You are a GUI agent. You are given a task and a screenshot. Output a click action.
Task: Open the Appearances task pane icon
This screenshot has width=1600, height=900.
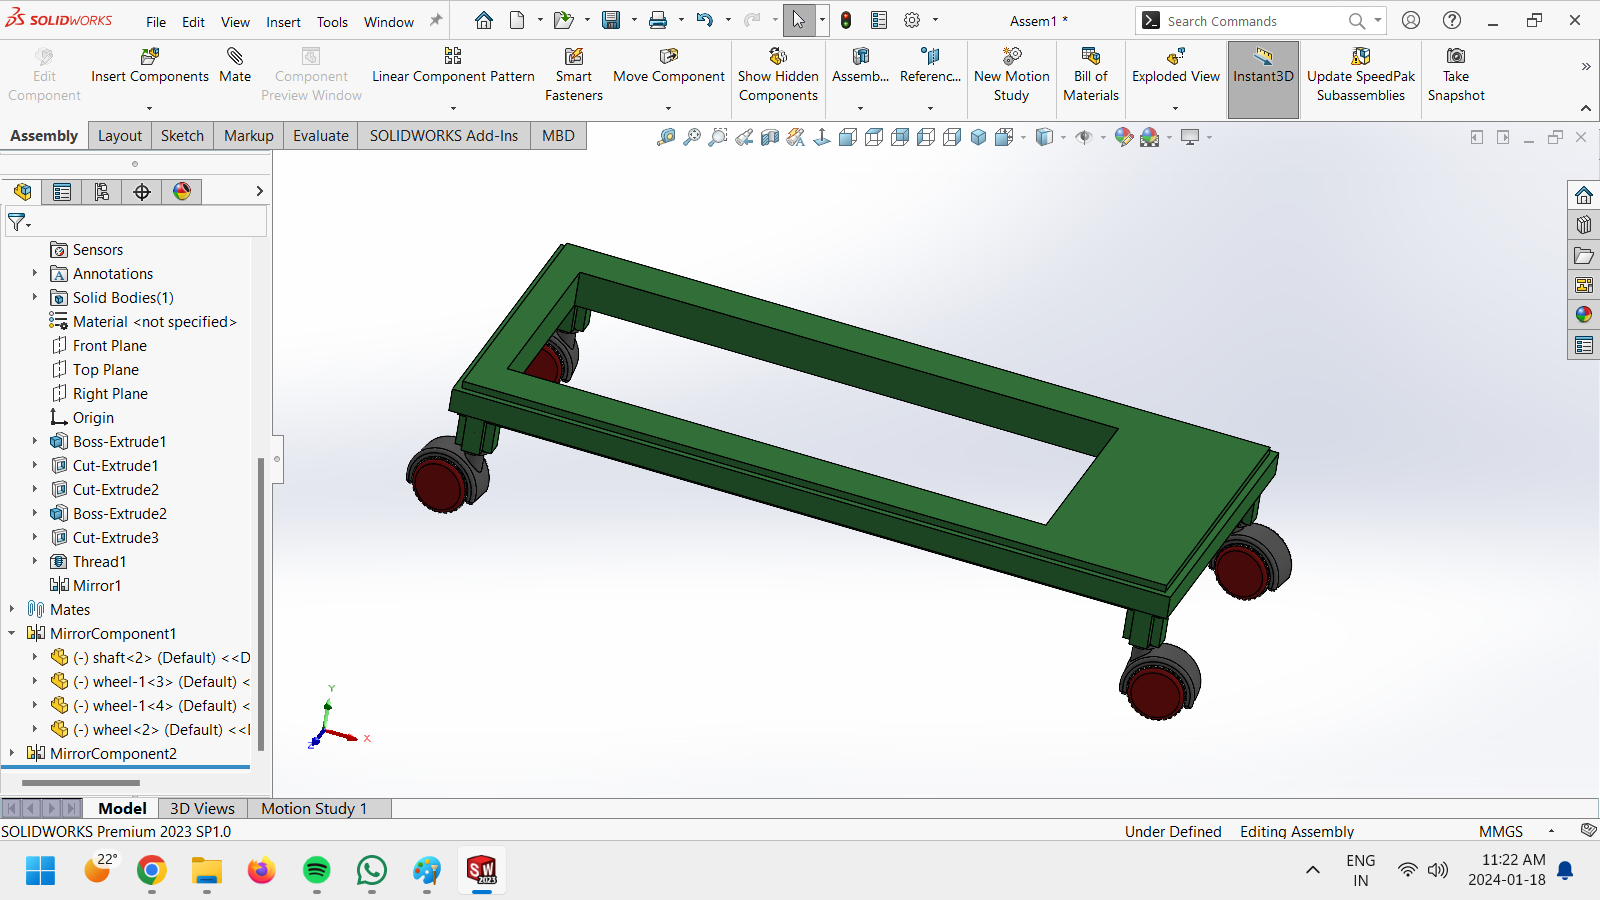(x=1584, y=315)
